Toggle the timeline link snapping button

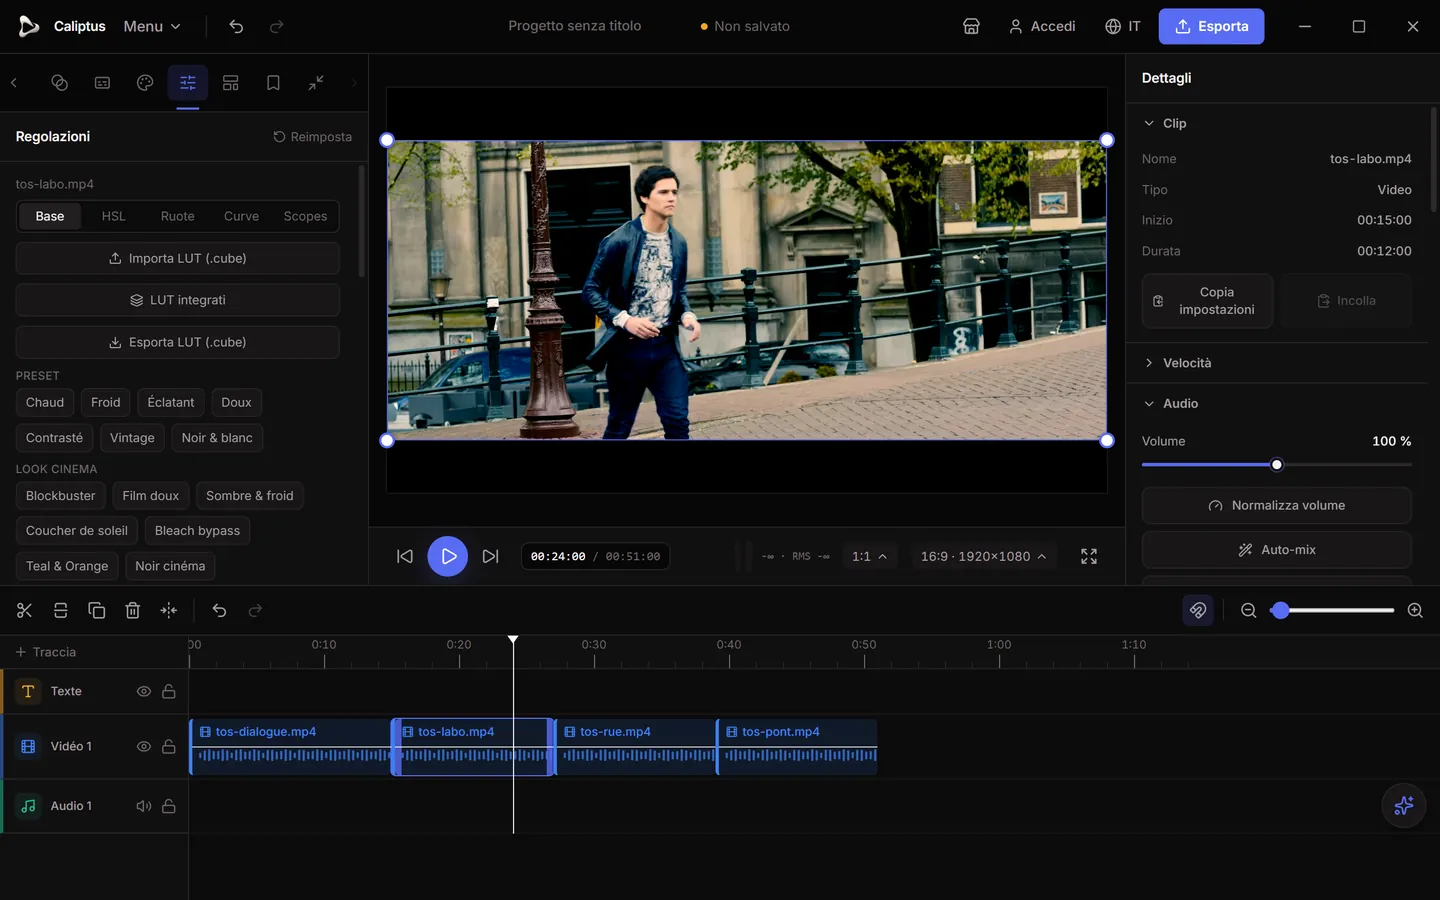pos(1198,610)
